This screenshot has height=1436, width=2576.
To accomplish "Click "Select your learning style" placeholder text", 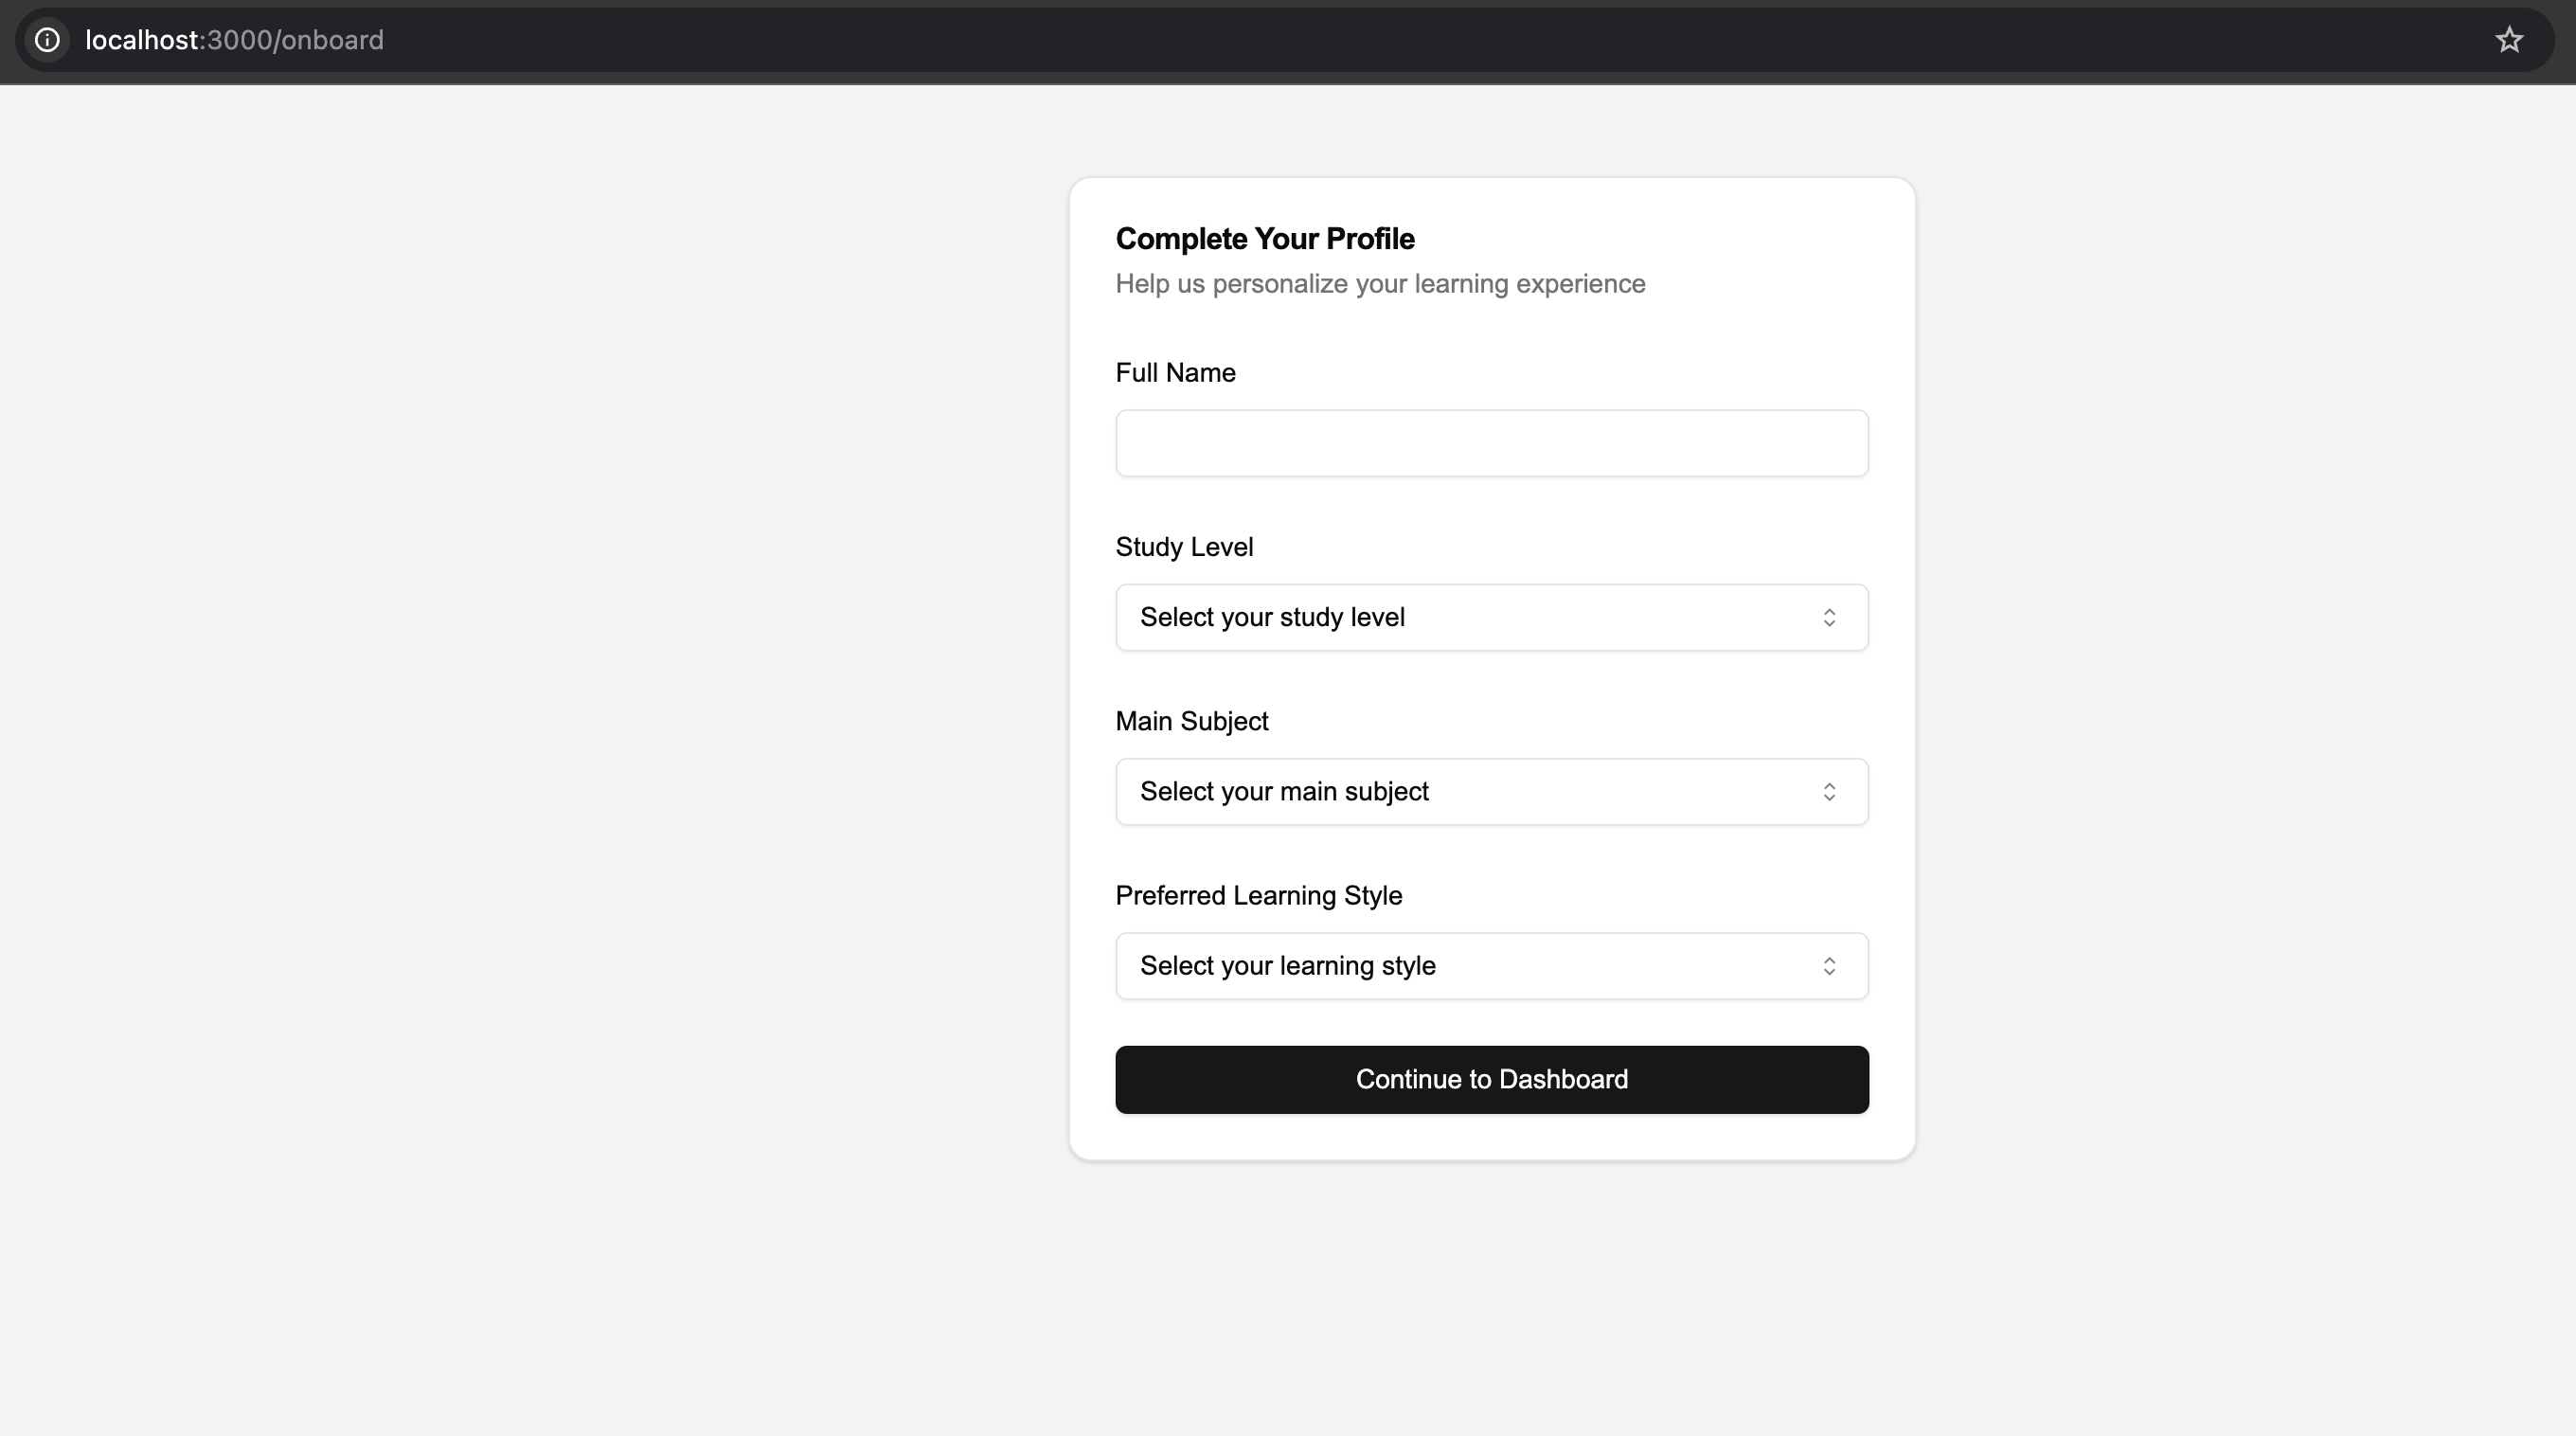I will (x=1287, y=966).
